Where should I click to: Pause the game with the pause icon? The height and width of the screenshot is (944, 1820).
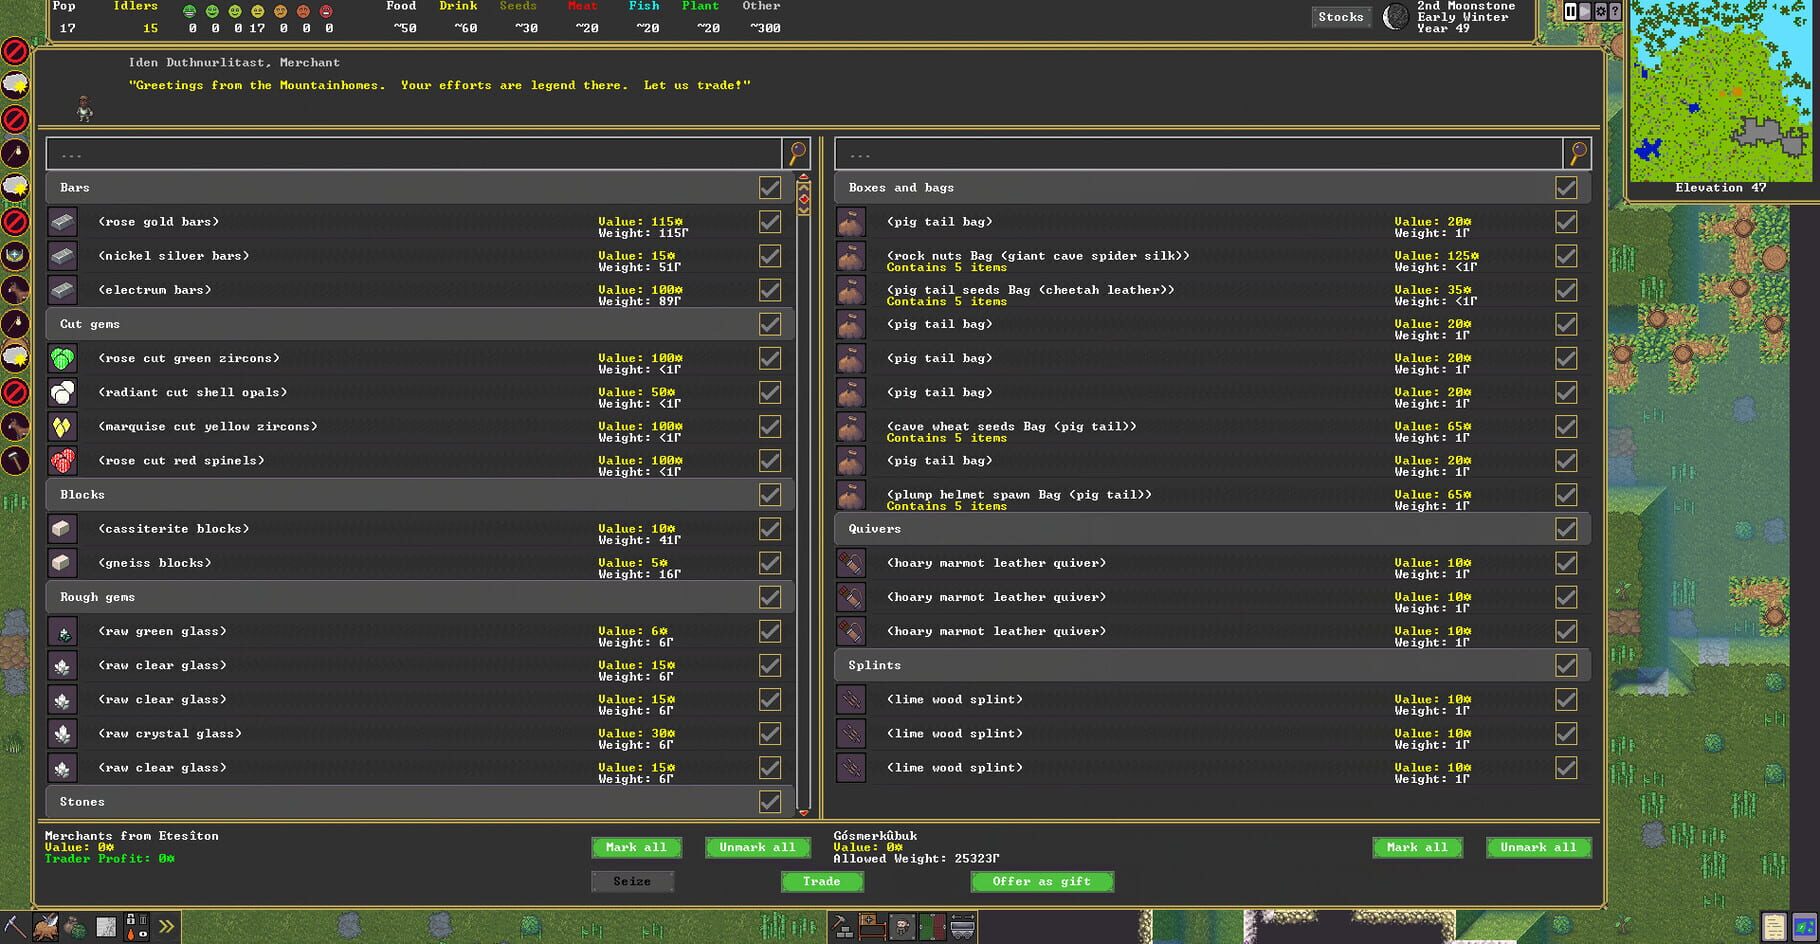point(1571,11)
